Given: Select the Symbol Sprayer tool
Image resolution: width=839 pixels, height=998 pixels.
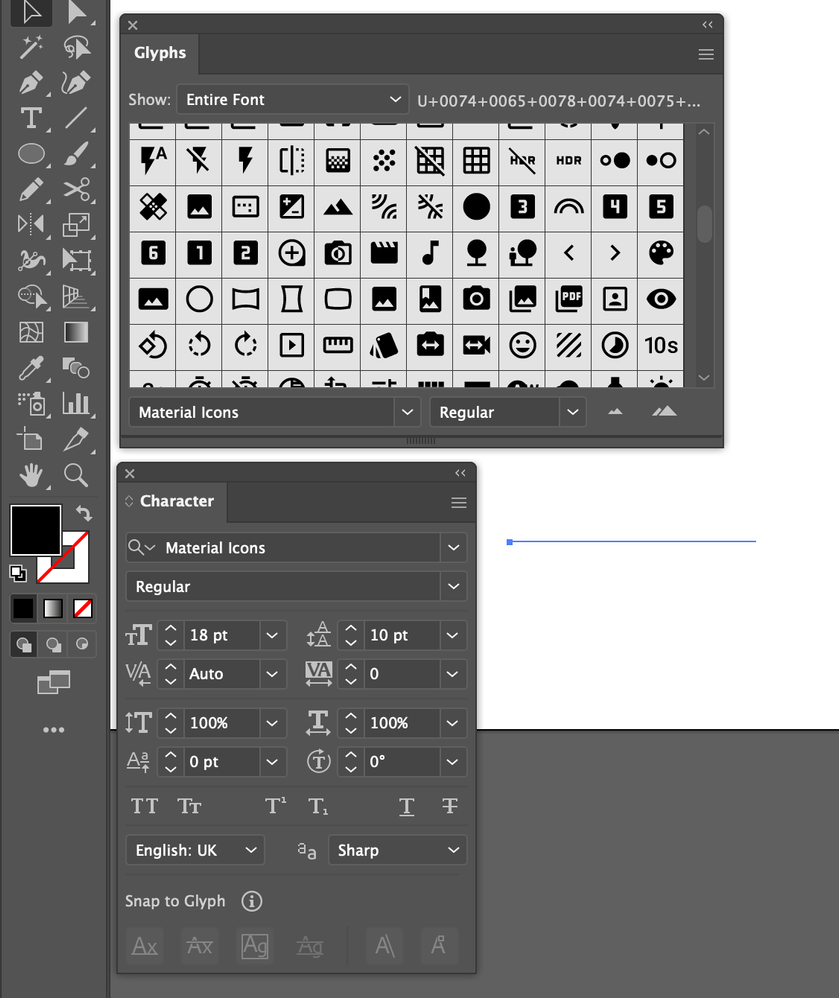Looking at the screenshot, I should coord(31,404).
